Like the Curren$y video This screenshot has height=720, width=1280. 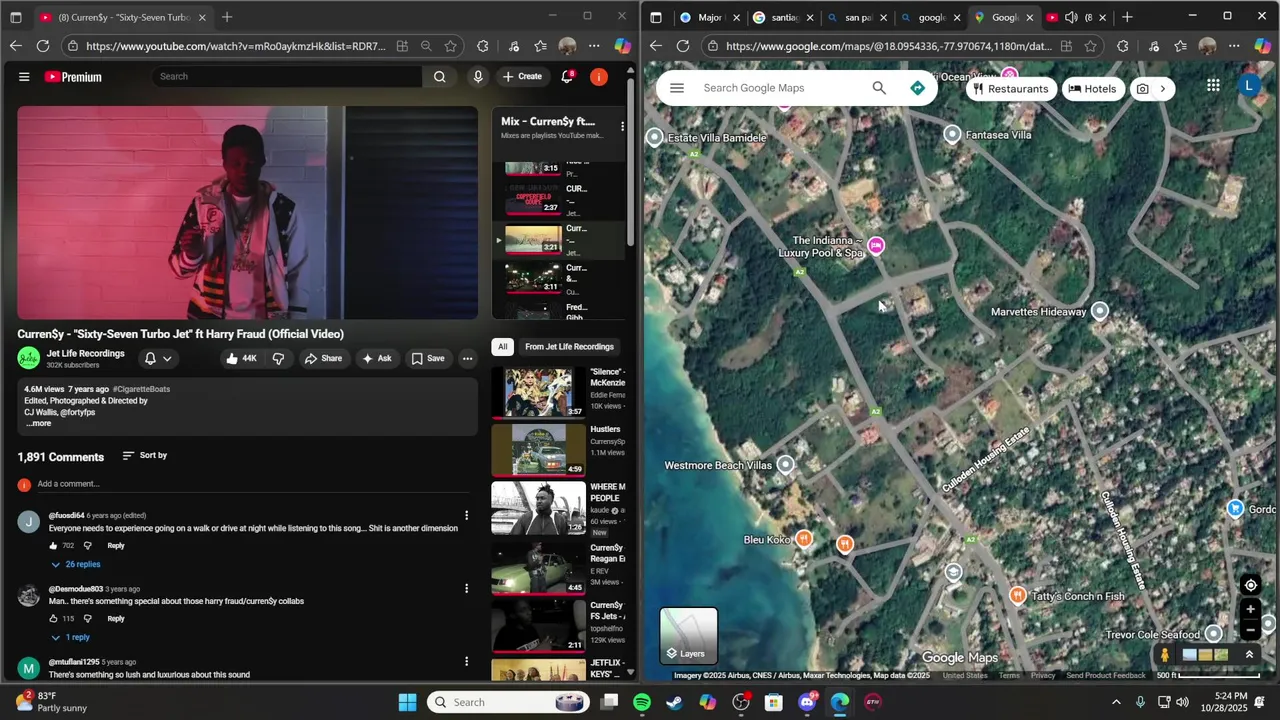[241, 359]
